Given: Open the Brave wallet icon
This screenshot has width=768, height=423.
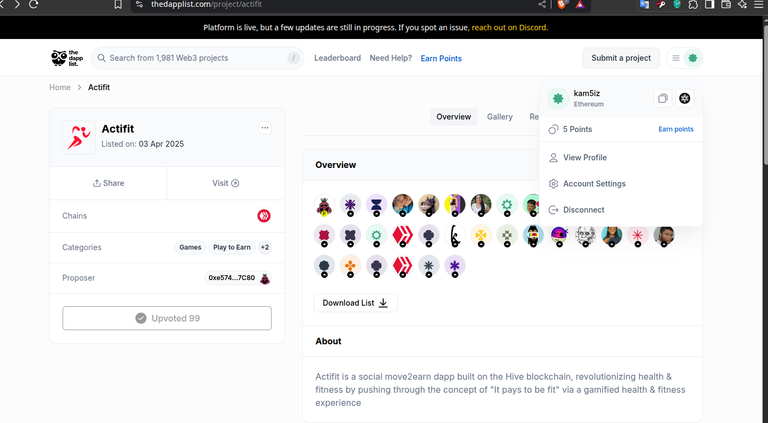Looking at the screenshot, I should [x=726, y=4].
